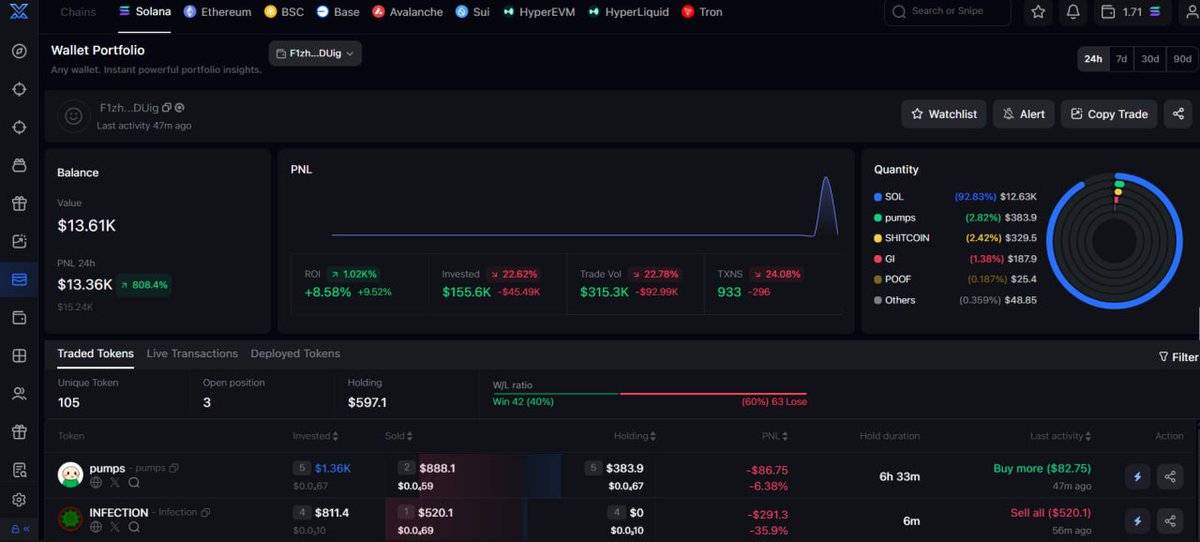Search INFECTION token via magnifier icon
The height and width of the screenshot is (542, 1200).
coord(134,526)
